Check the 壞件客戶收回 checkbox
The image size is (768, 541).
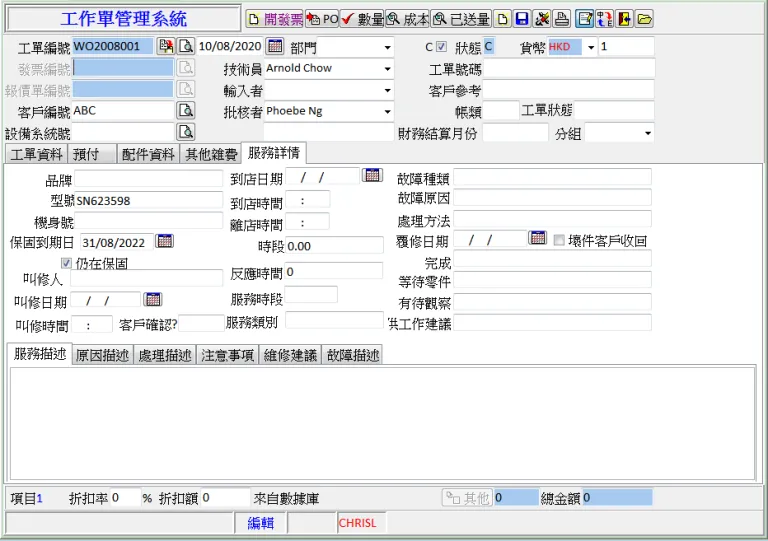point(559,241)
